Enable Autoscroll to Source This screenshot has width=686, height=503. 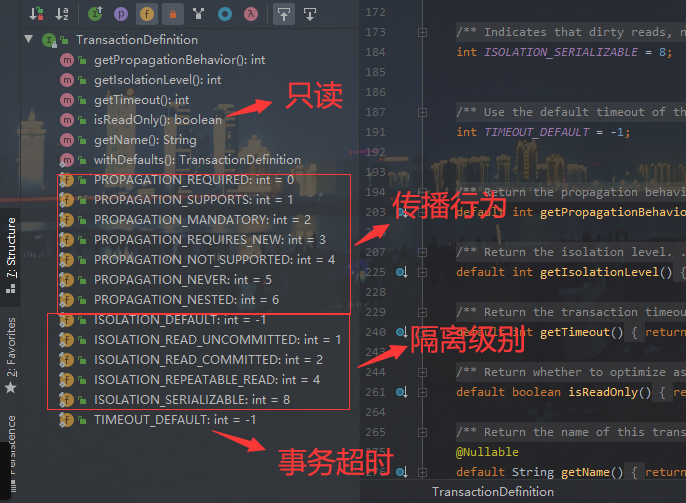(284, 14)
